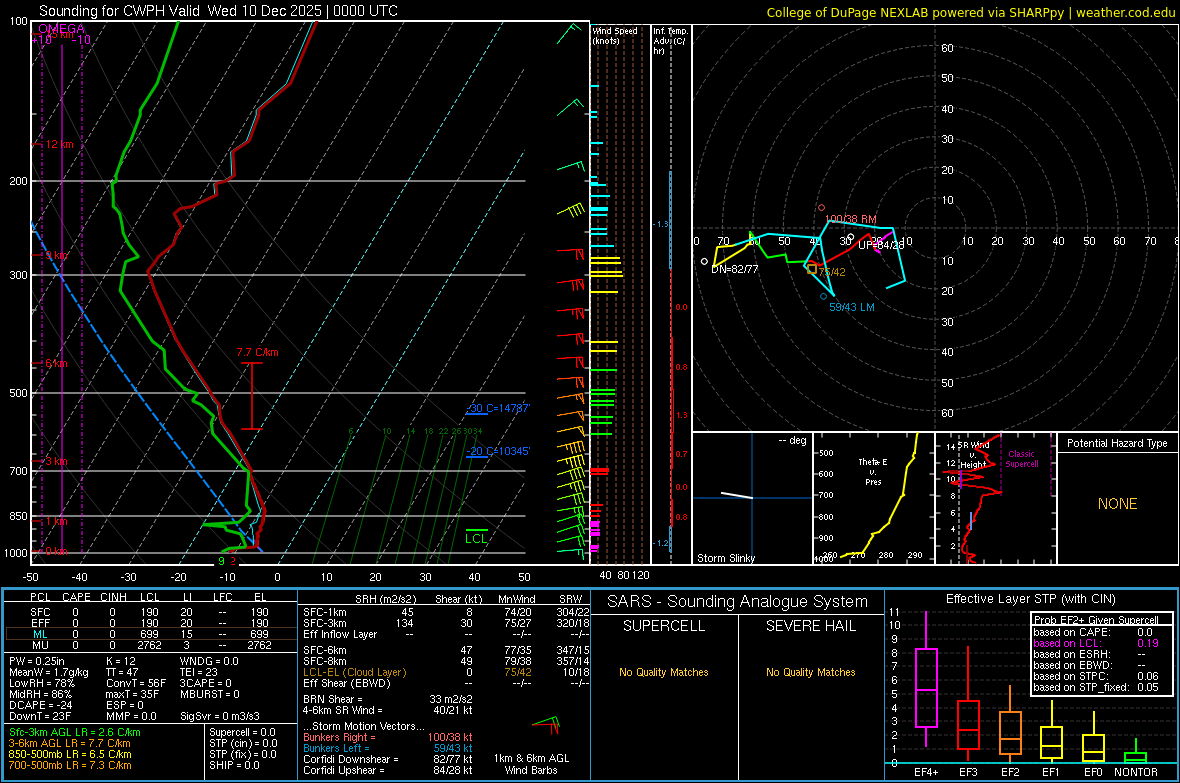Click the 'TEI = 23' value
The height and width of the screenshot is (783, 1180).
pos(199,672)
